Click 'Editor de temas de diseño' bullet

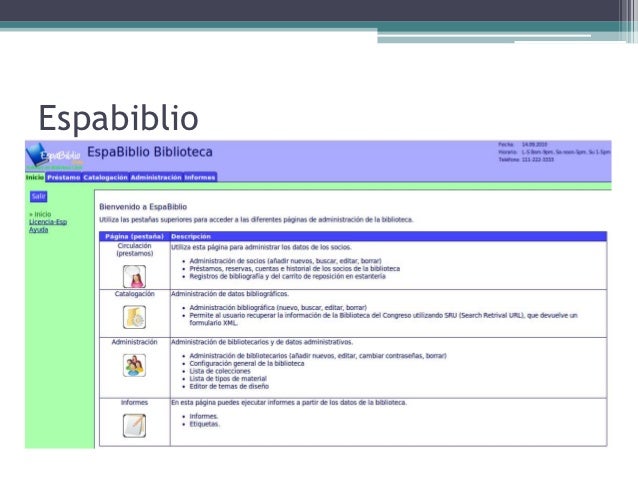(x=229, y=387)
